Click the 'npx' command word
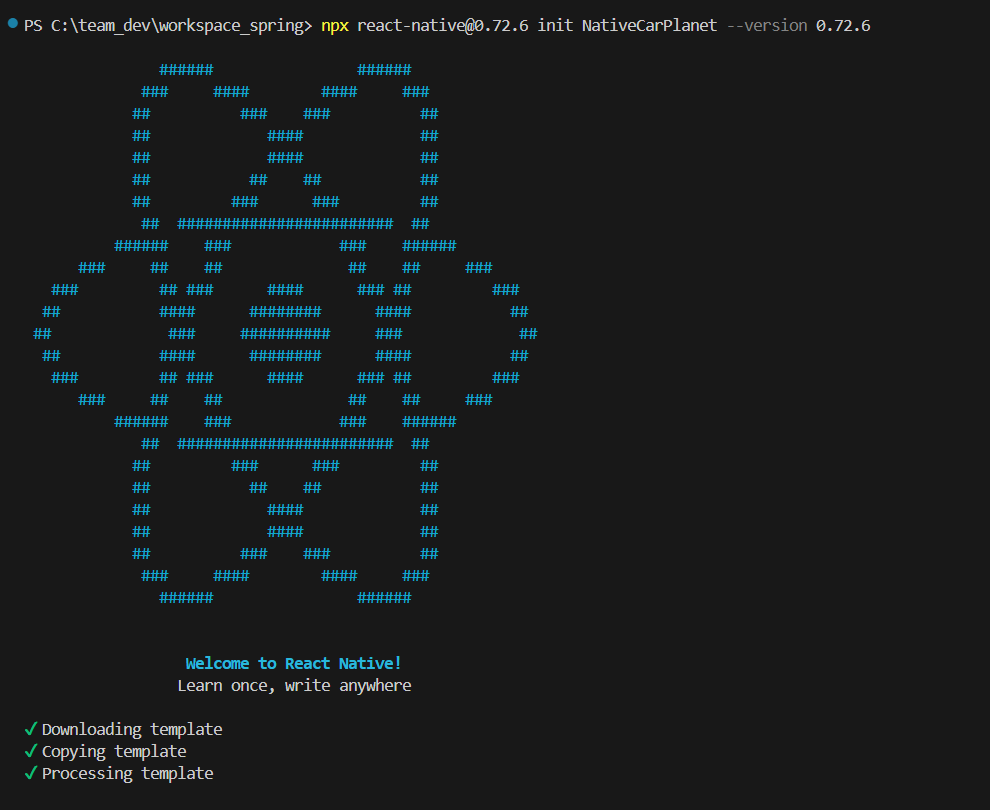Image resolution: width=990 pixels, height=810 pixels. [x=335, y=27]
